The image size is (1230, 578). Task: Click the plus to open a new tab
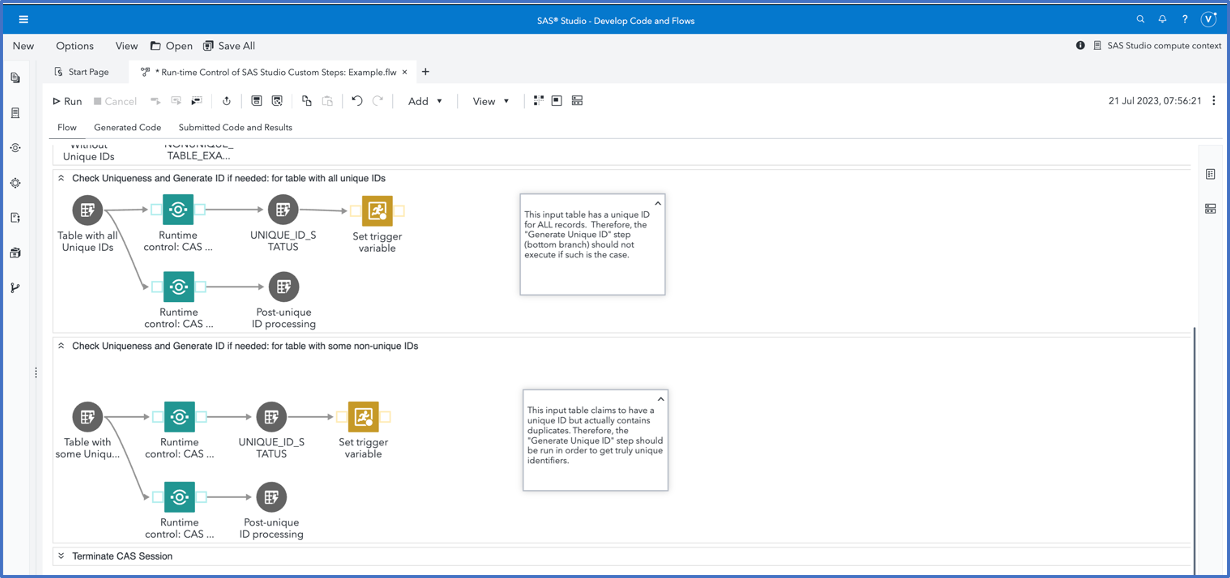click(x=426, y=71)
